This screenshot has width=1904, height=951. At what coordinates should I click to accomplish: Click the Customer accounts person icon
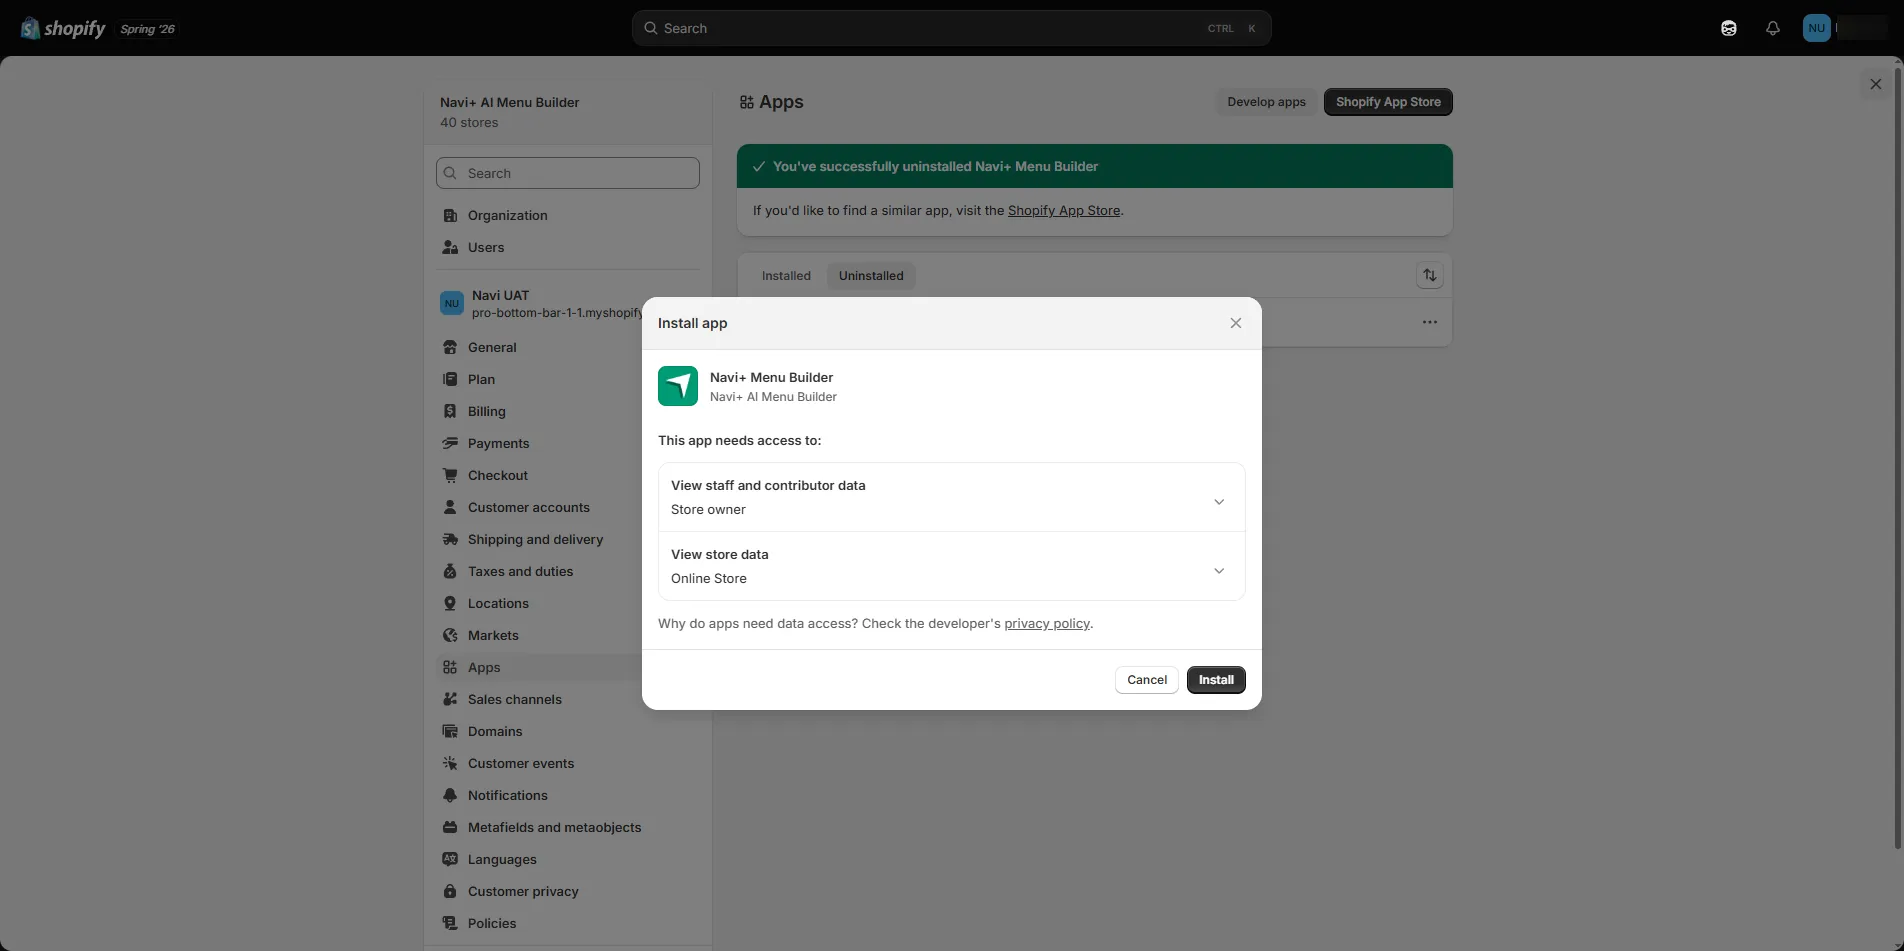click(450, 507)
